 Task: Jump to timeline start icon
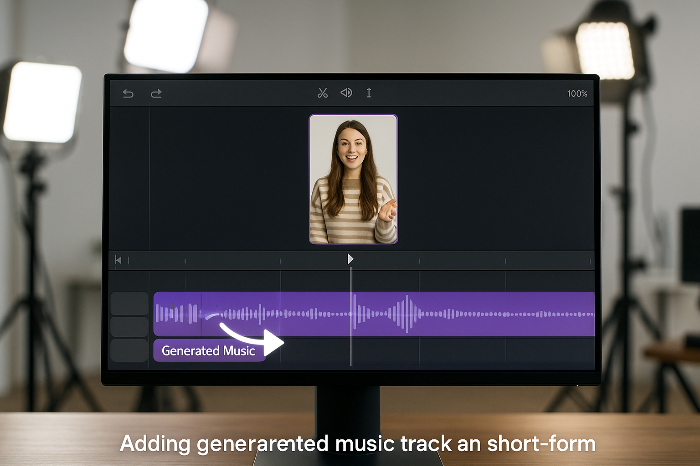(x=118, y=260)
